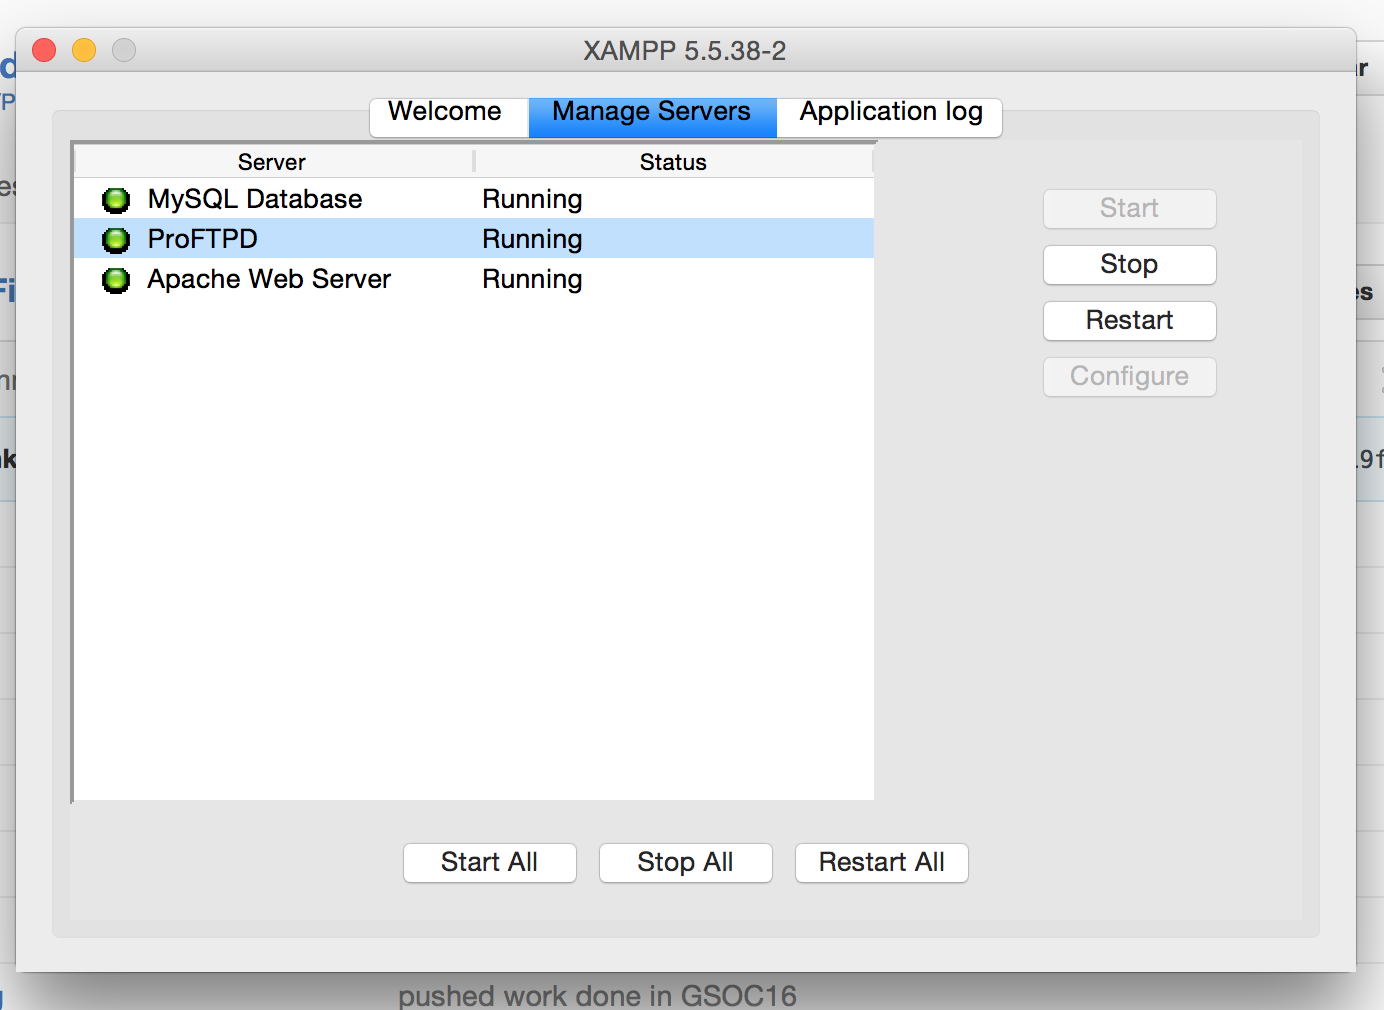The image size is (1384, 1010).
Task: Click the green status icon for ProFTPD
Action: tap(116, 240)
